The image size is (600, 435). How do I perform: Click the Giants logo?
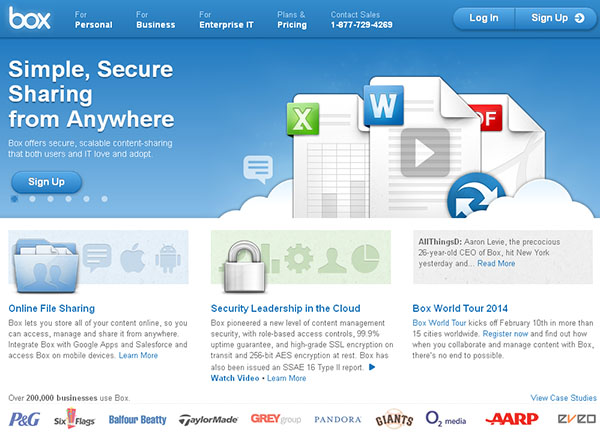pyautogui.click(x=394, y=419)
